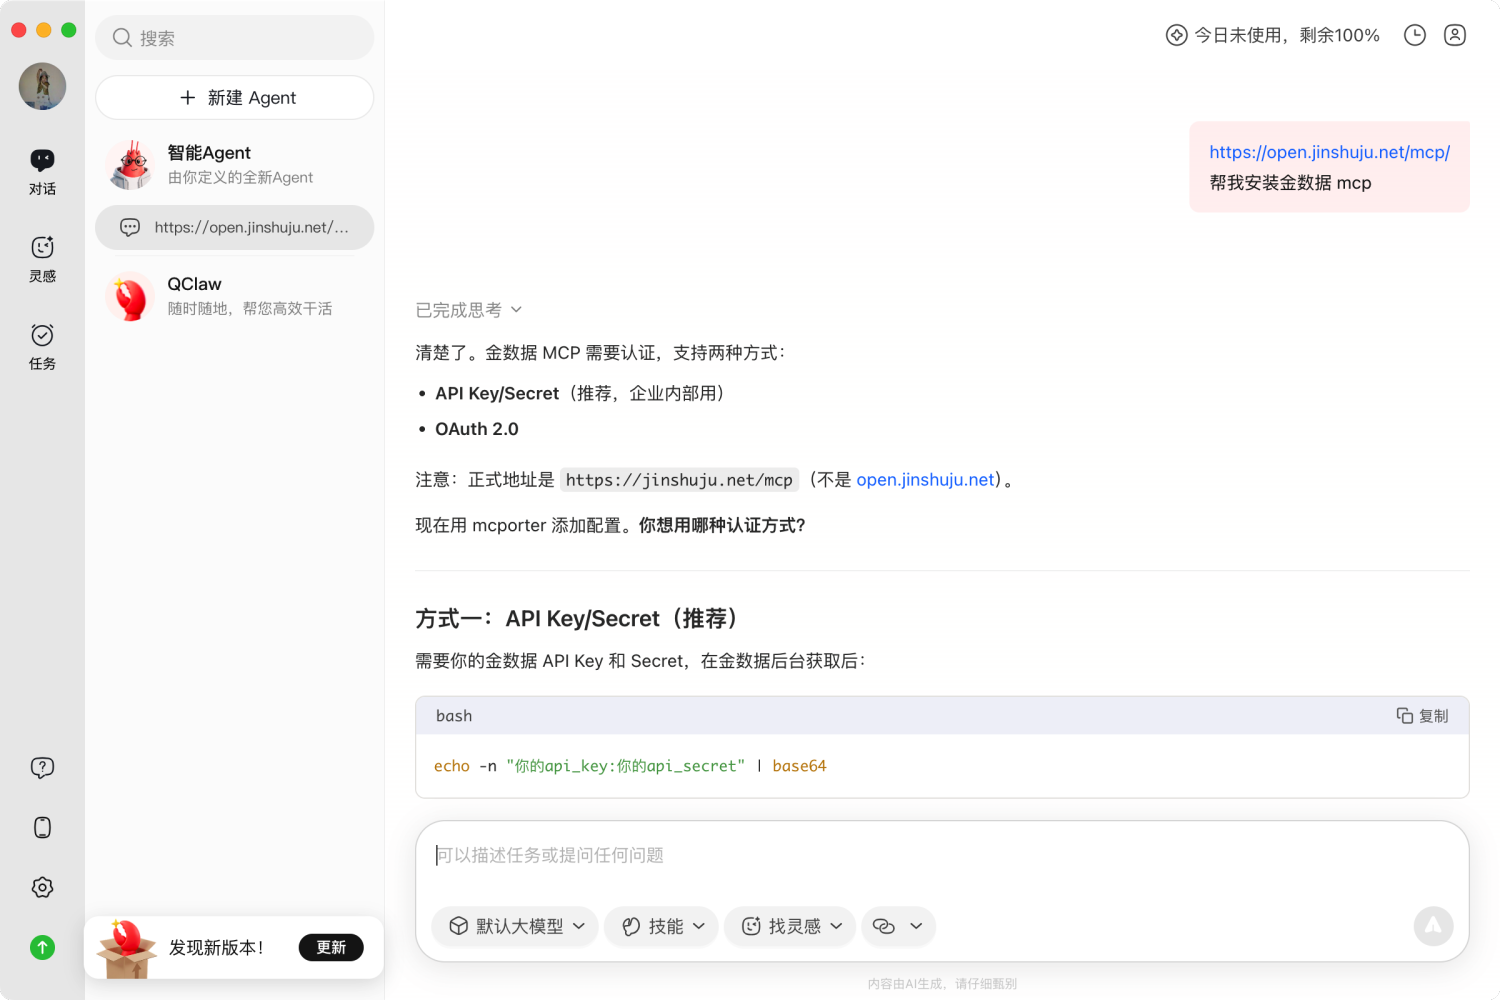The width and height of the screenshot is (1500, 1000).
Task: Copy the bash code with 复制
Action: pyautogui.click(x=1422, y=716)
